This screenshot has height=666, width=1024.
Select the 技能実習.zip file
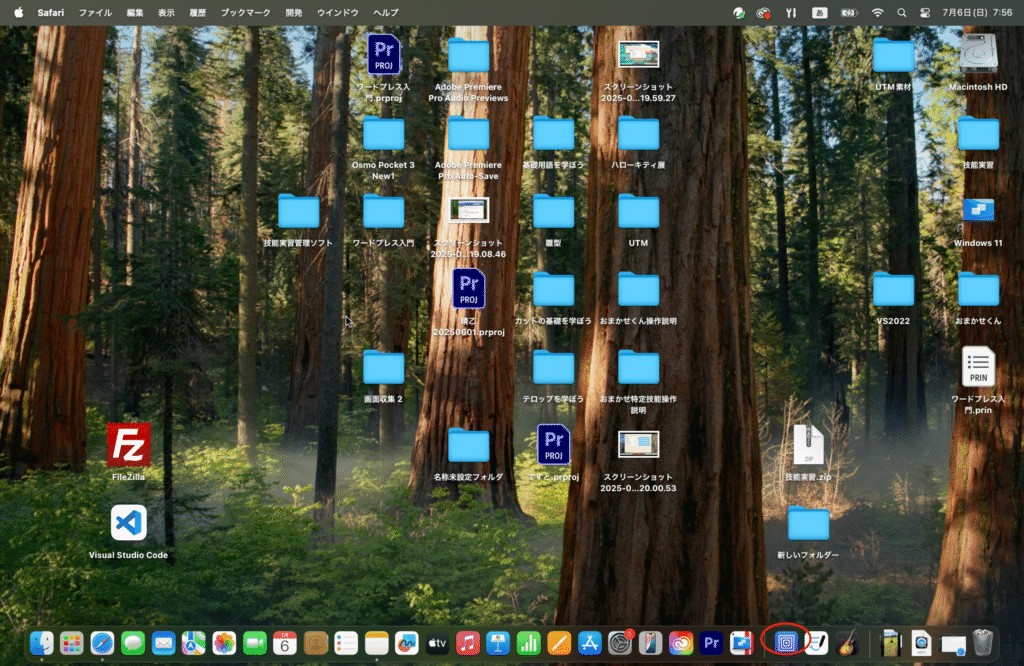(x=808, y=446)
